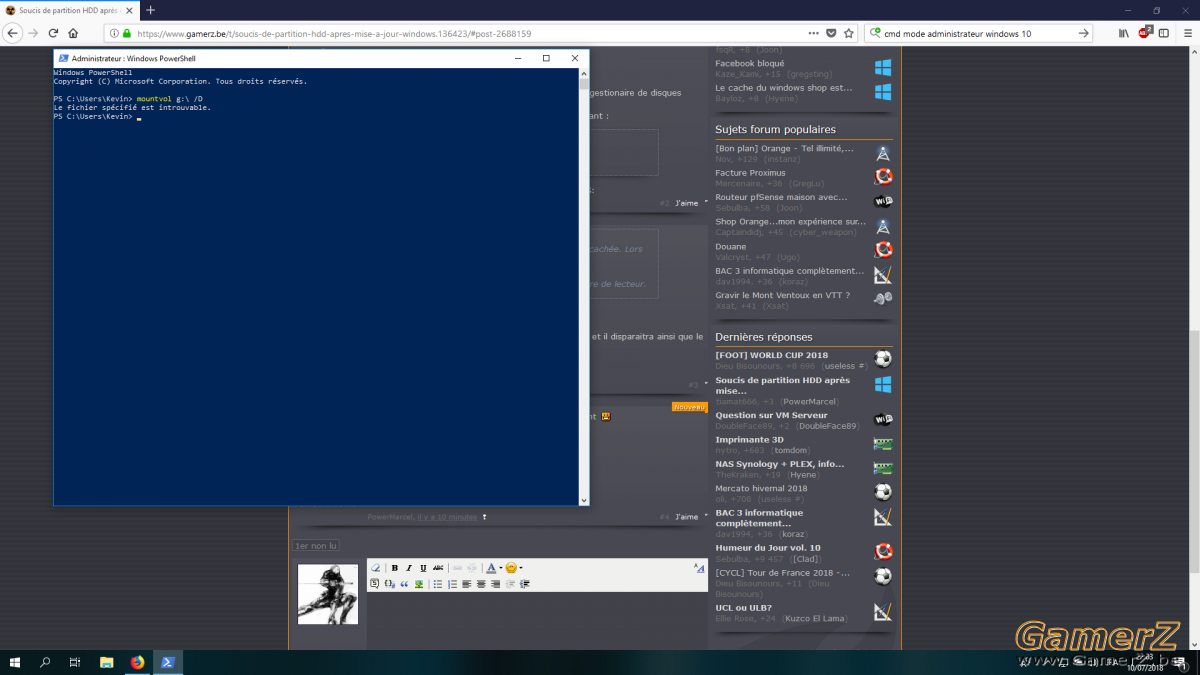Click the Firefox URL address bar
This screenshot has height=675, width=1200.
point(480,33)
